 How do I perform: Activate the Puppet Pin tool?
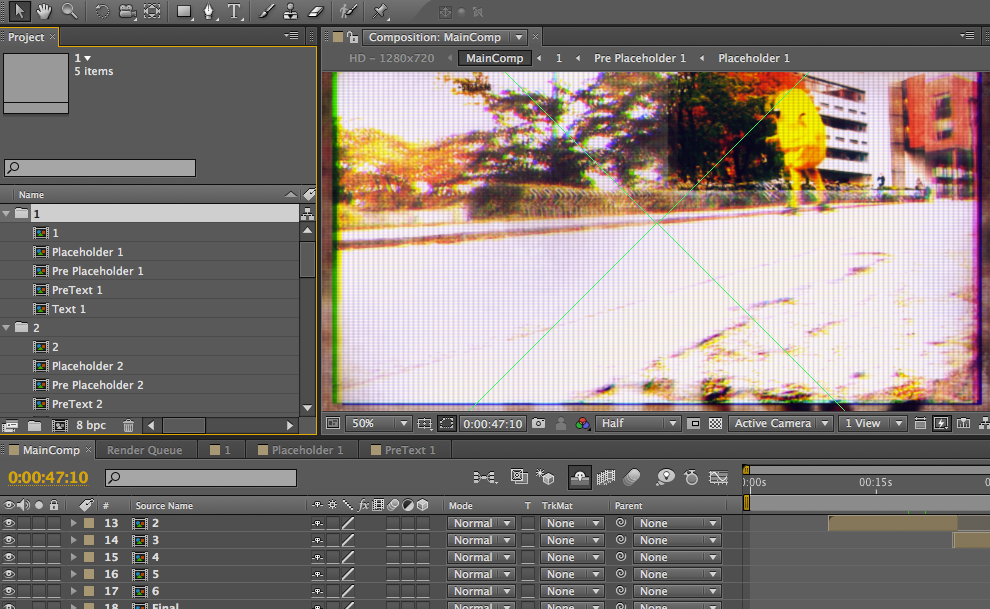click(380, 12)
